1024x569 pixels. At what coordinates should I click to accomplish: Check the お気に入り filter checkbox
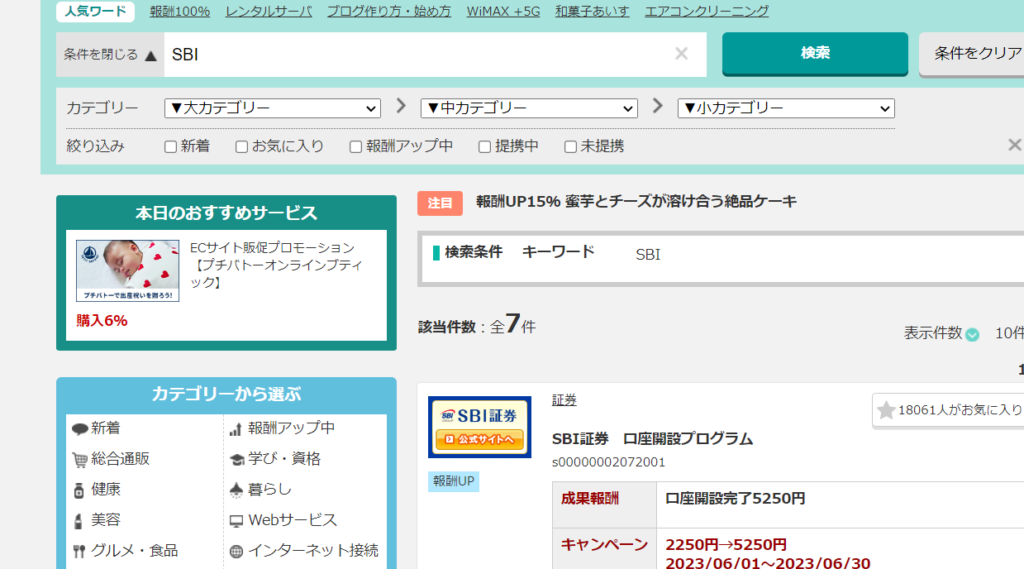tap(241, 147)
